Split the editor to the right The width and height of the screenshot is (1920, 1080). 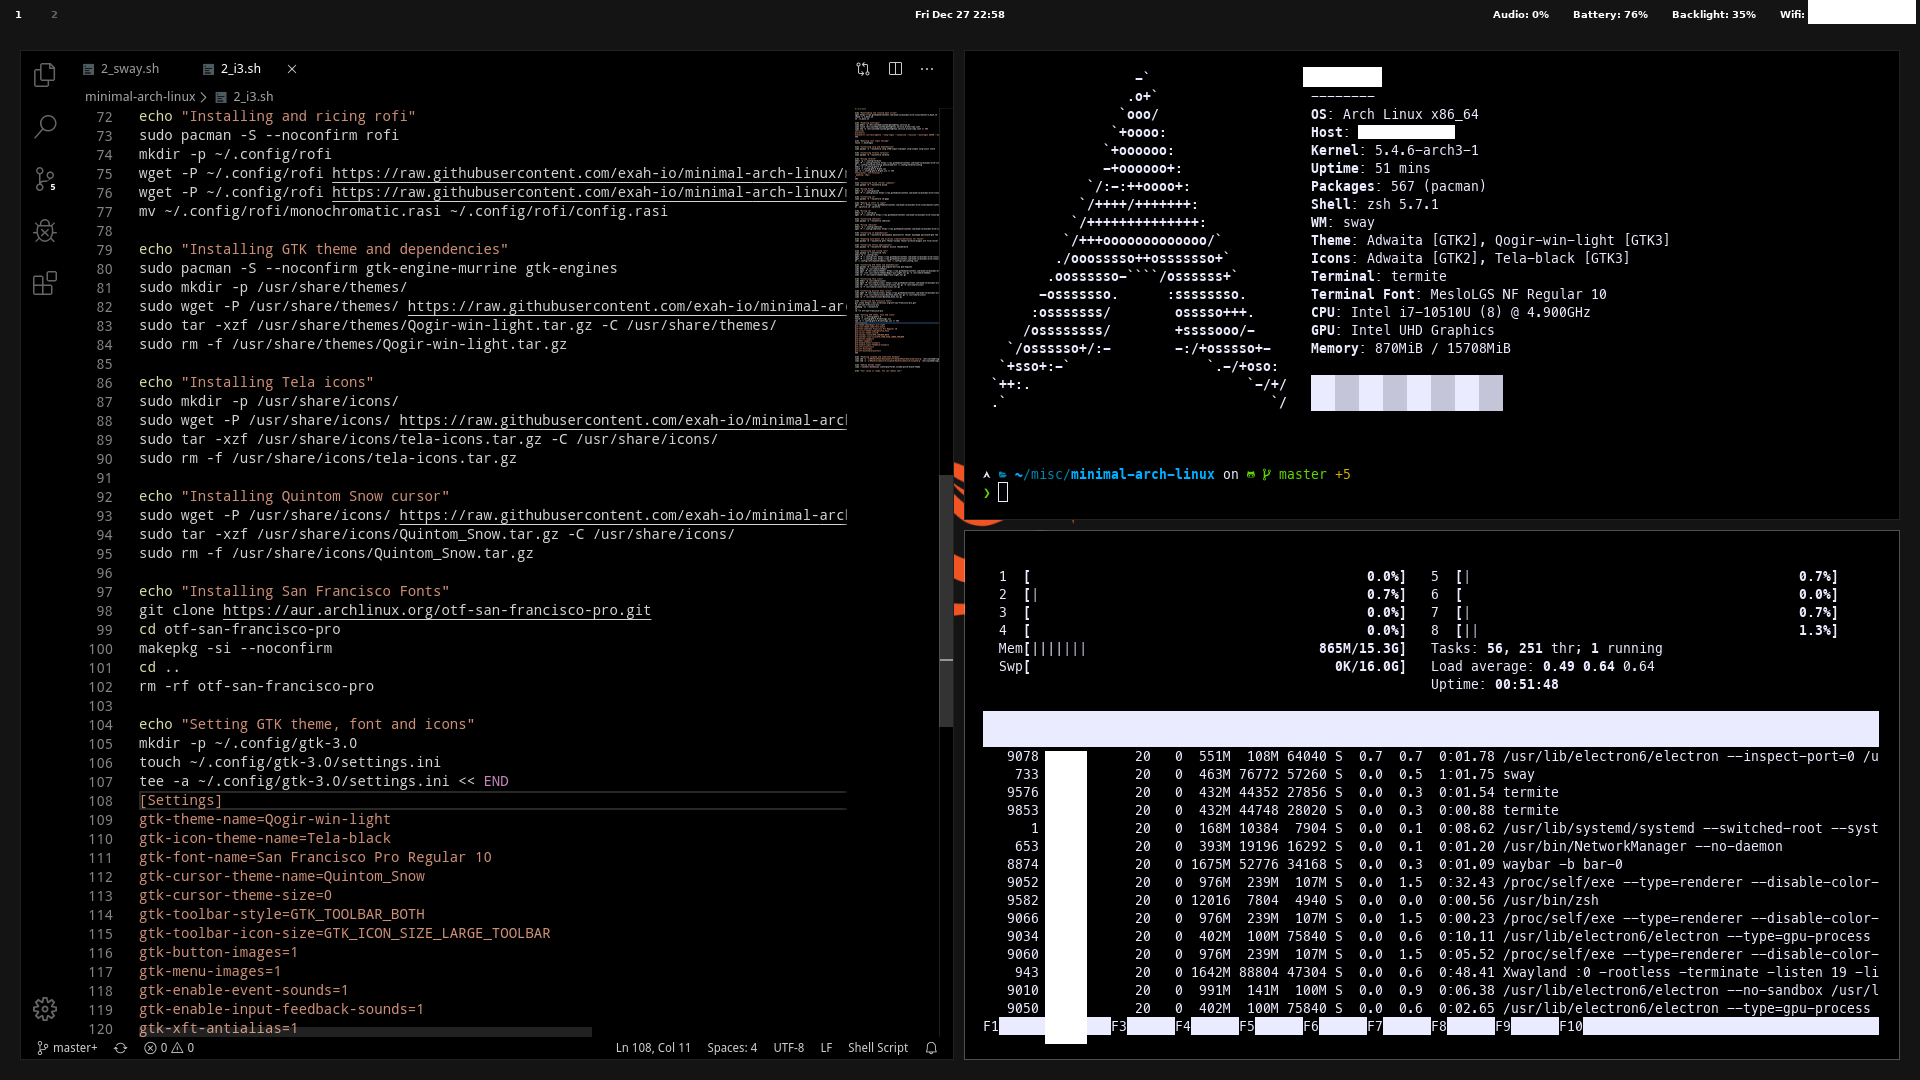coord(895,69)
